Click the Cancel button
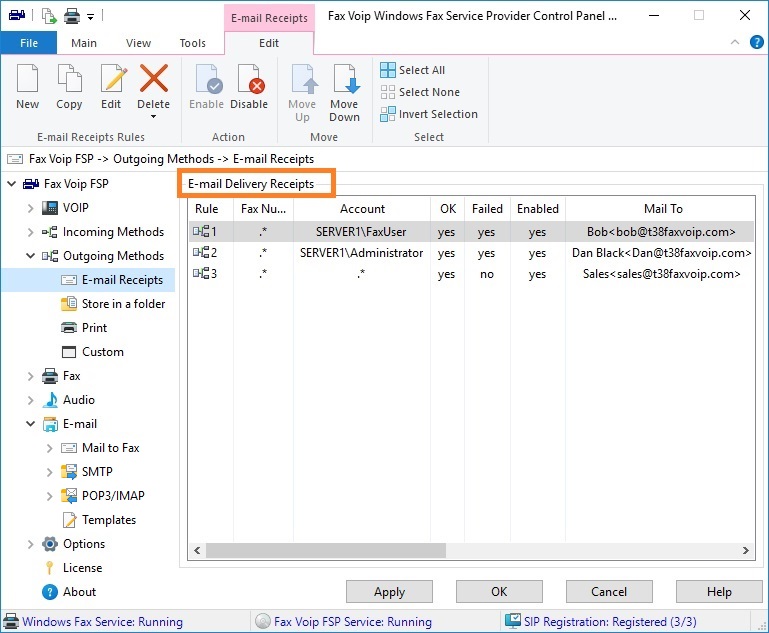This screenshot has height=633, width=769. [x=609, y=592]
